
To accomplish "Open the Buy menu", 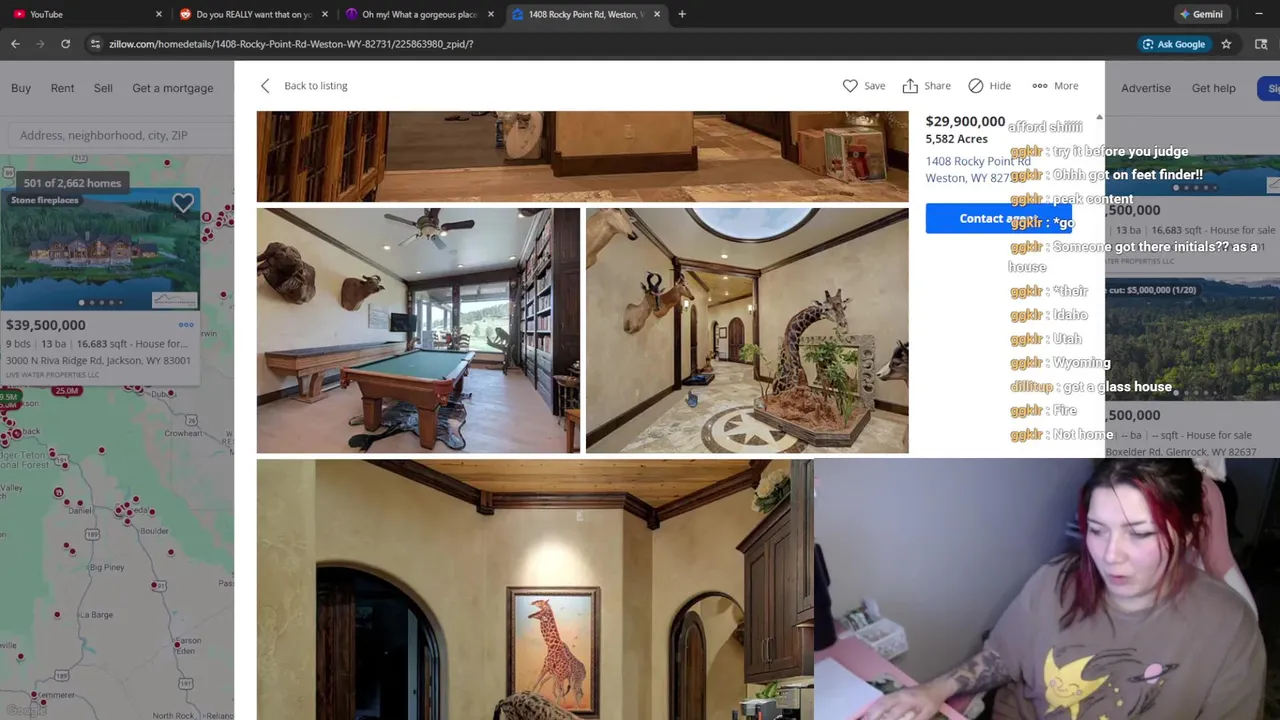I will 21,88.
